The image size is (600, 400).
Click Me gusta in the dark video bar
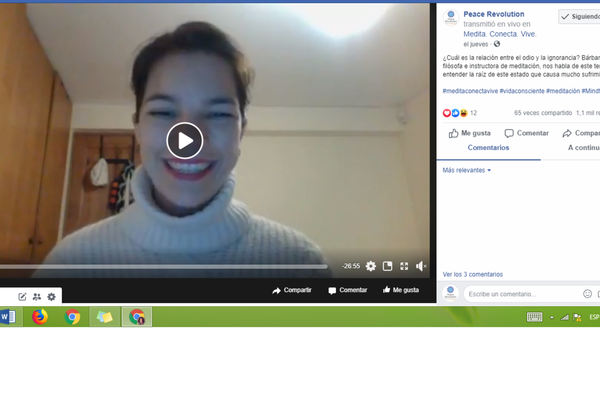[401, 290]
